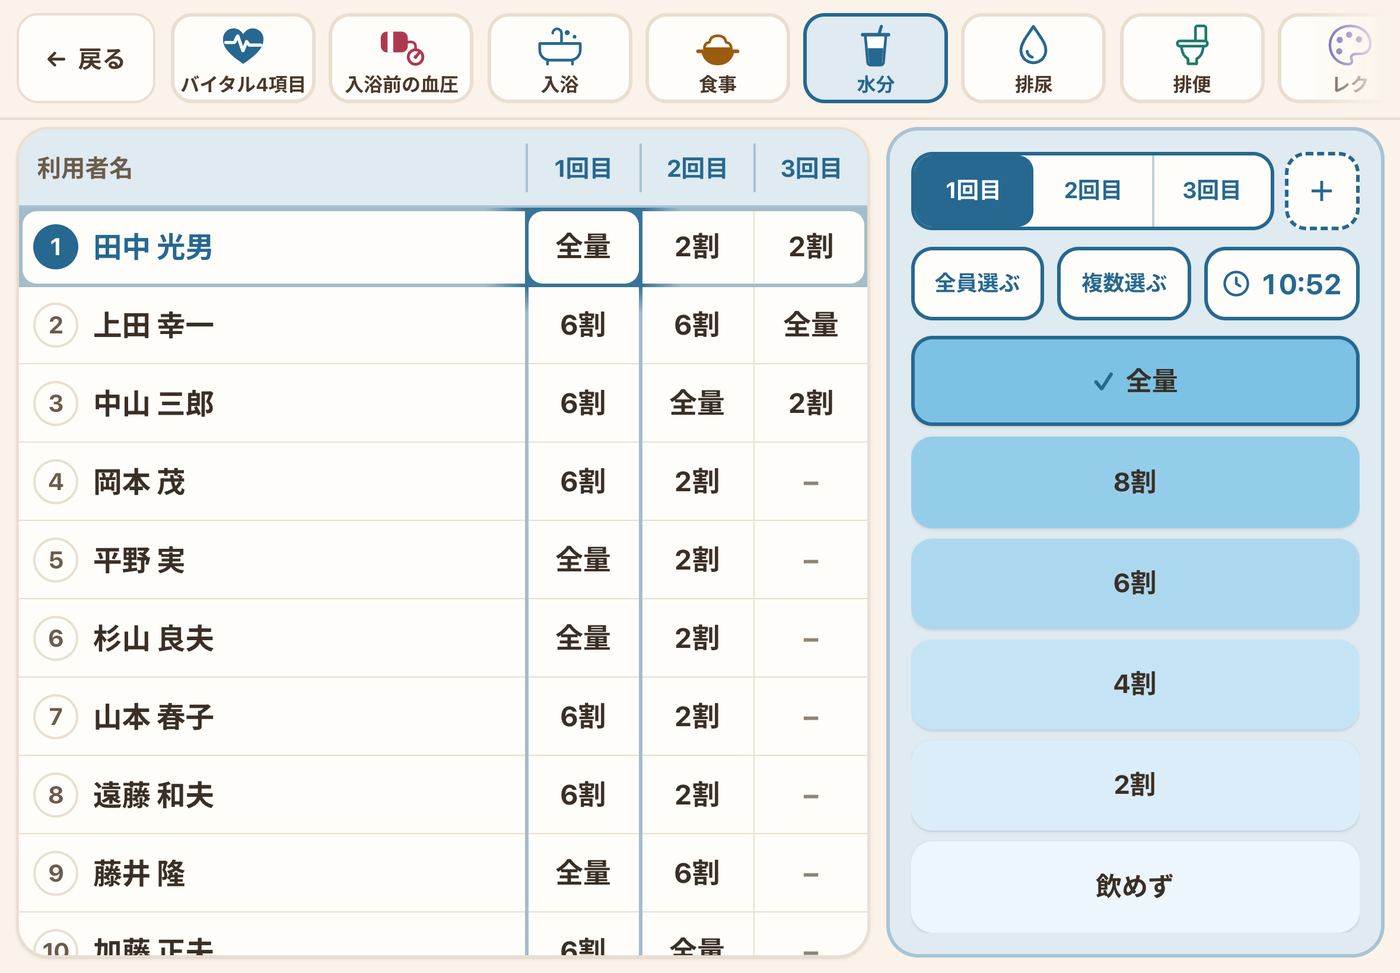Screen dimensions: 1400x973
Task: Click 田中 光男's 1回目 cell showing 全量
Action: [x=583, y=247]
